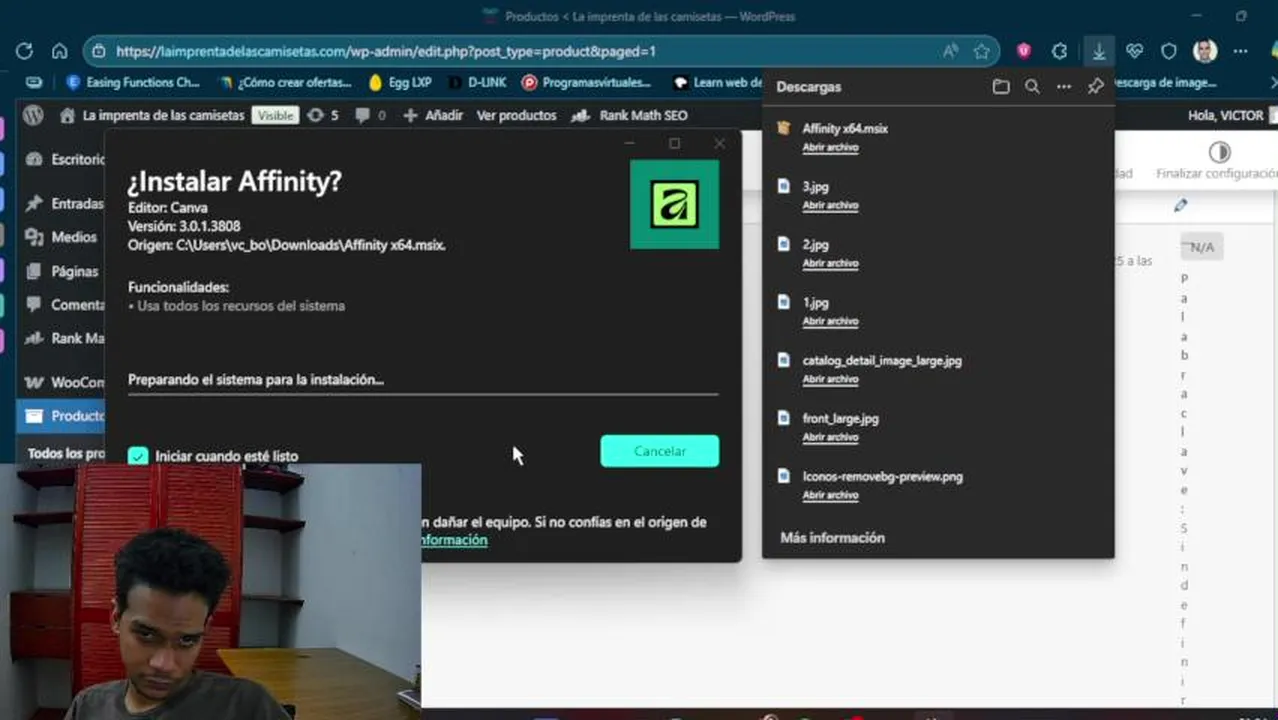Click Ver productos in admin bar
Image resolution: width=1278 pixels, height=720 pixels.
pyautogui.click(x=516, y=115)
